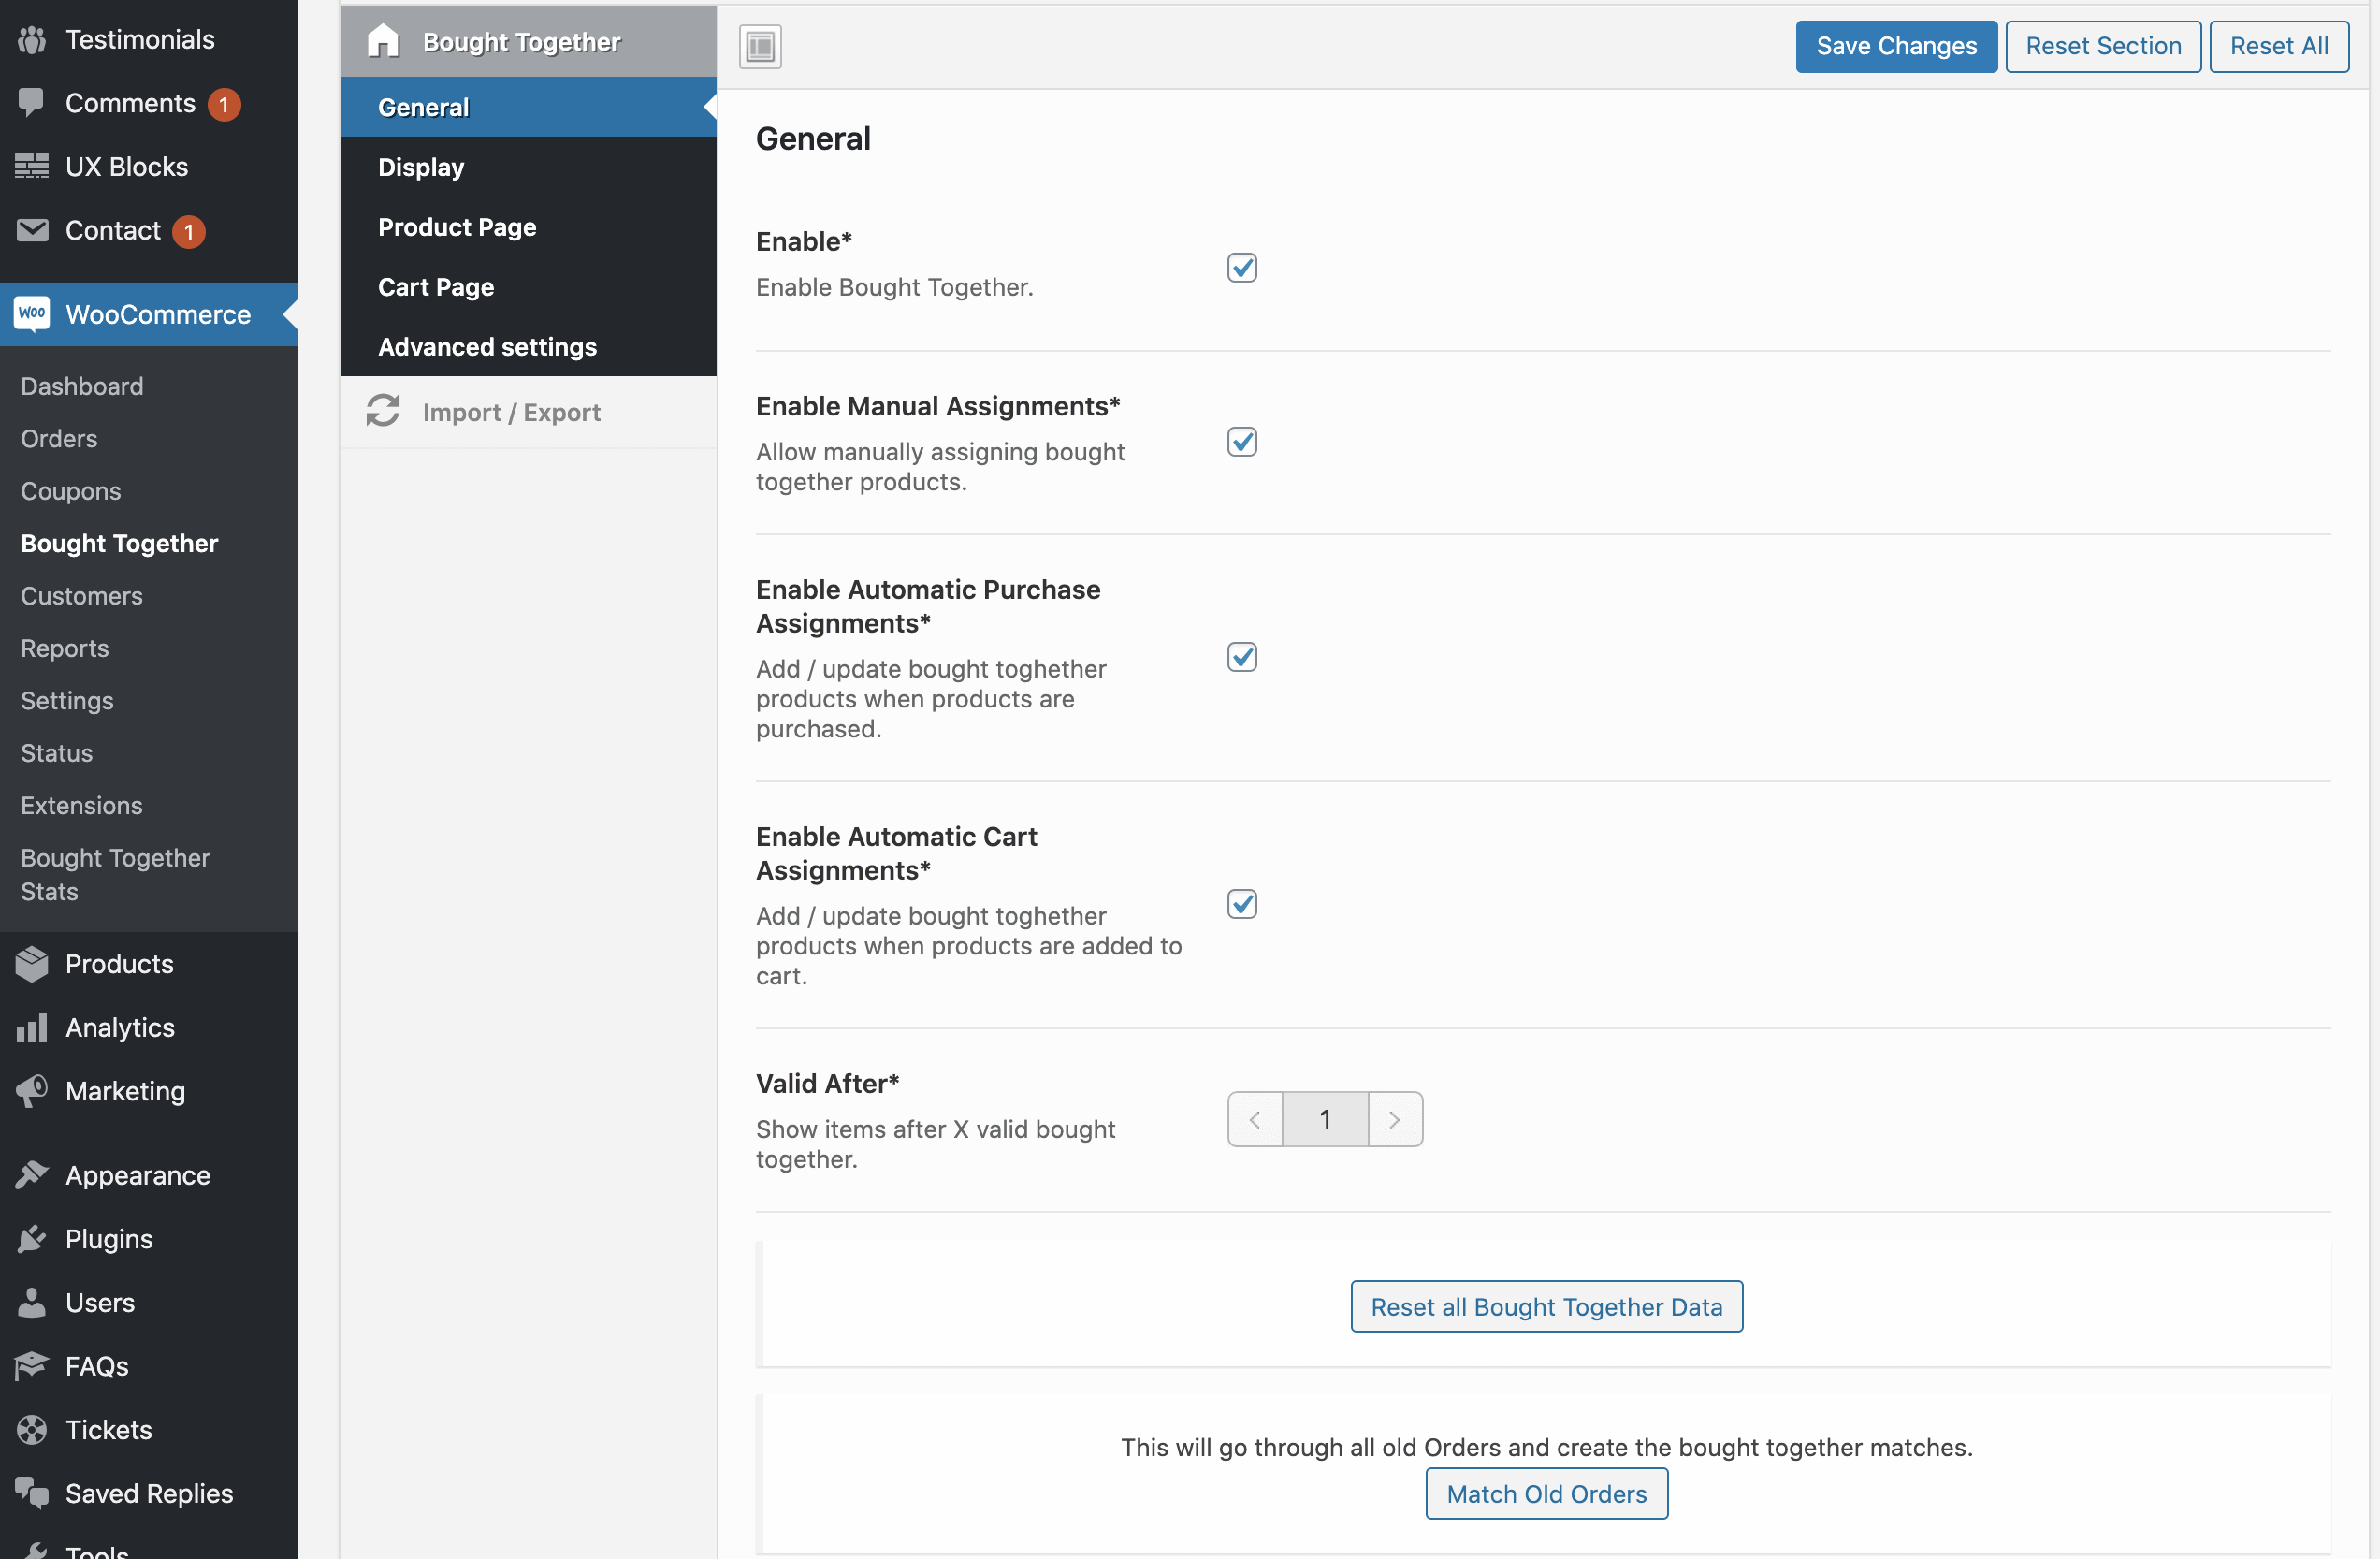
Task: Click the Save Changes button
Action: pyautogui.click(x=1895, y=46)
